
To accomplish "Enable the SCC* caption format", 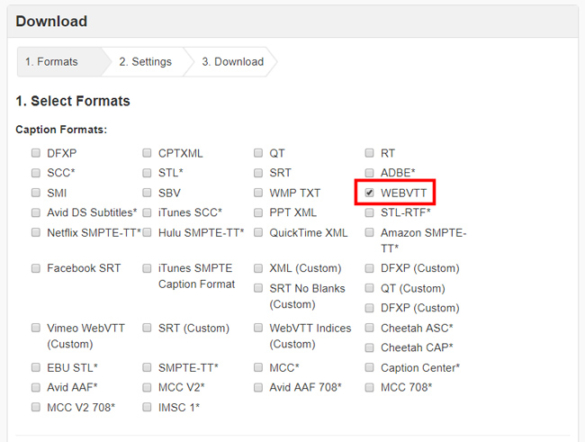I will click(36, 173).
